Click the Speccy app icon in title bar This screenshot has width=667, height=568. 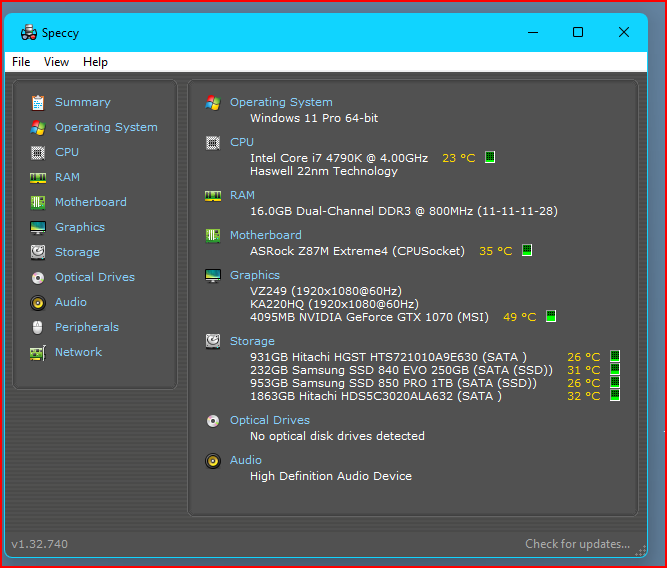(x=29, y=33)
